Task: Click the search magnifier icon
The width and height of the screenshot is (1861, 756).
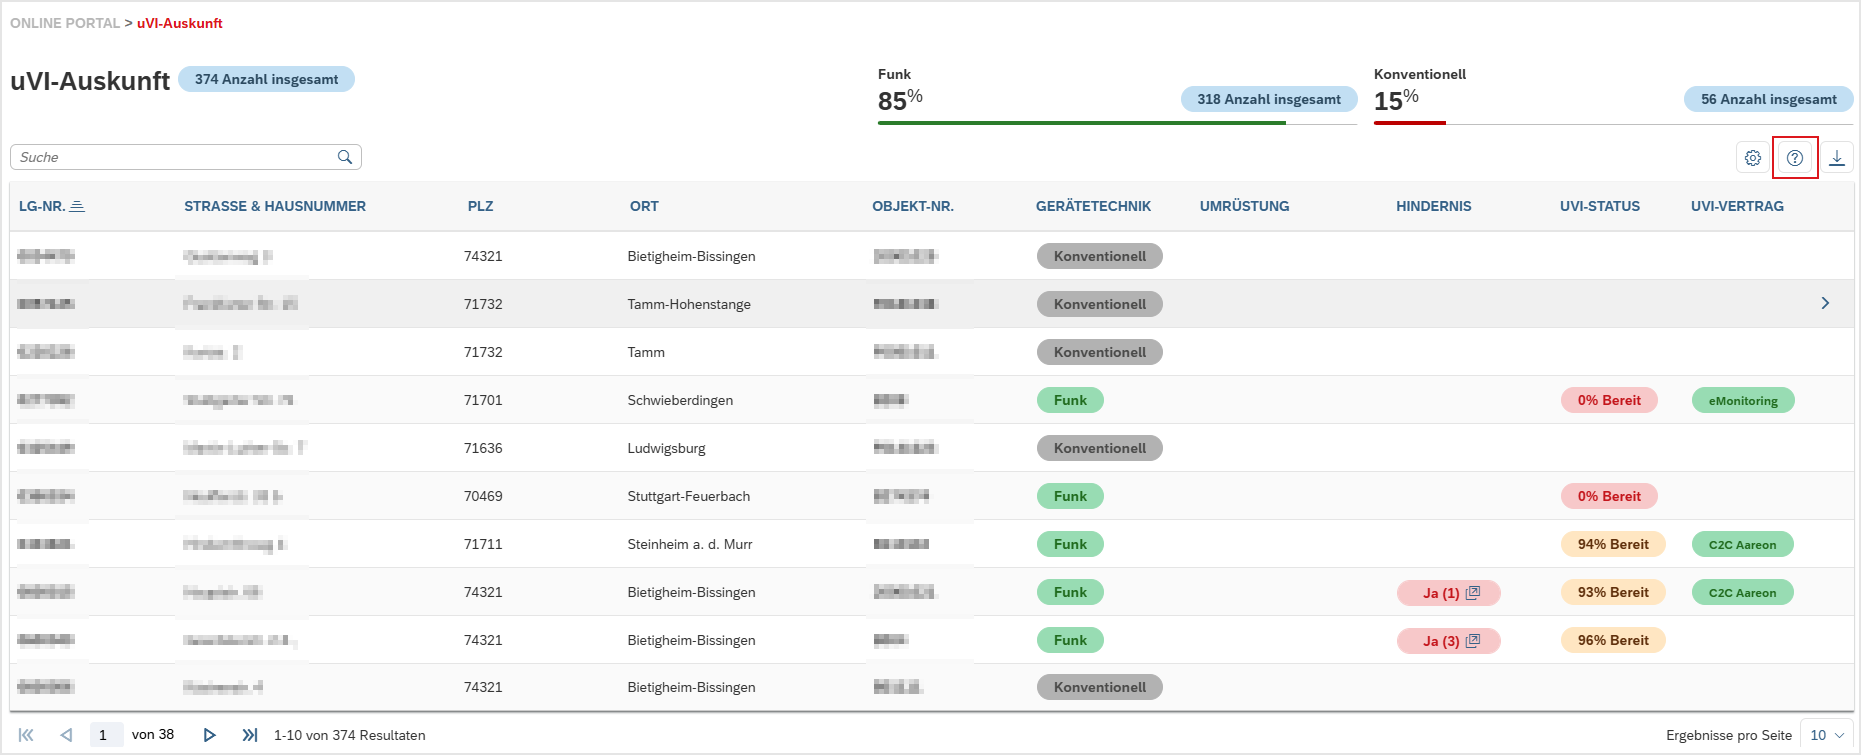Action: coord(345,157)
